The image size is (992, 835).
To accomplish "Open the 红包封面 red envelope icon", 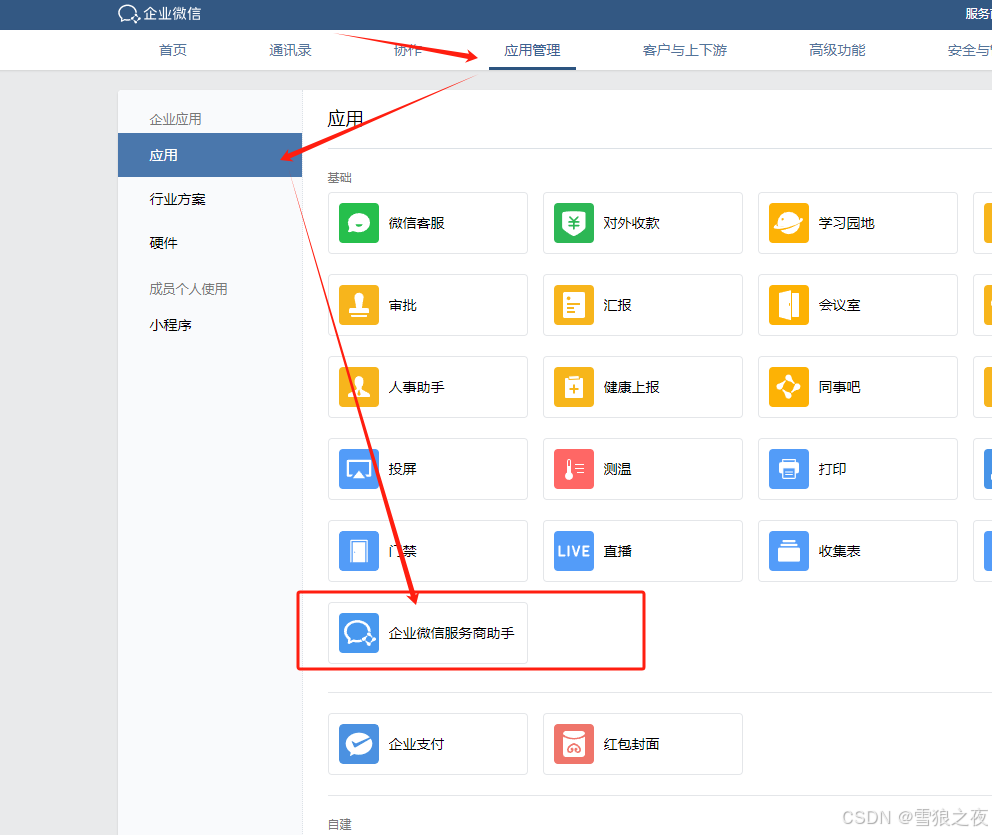I will (574, 744).
